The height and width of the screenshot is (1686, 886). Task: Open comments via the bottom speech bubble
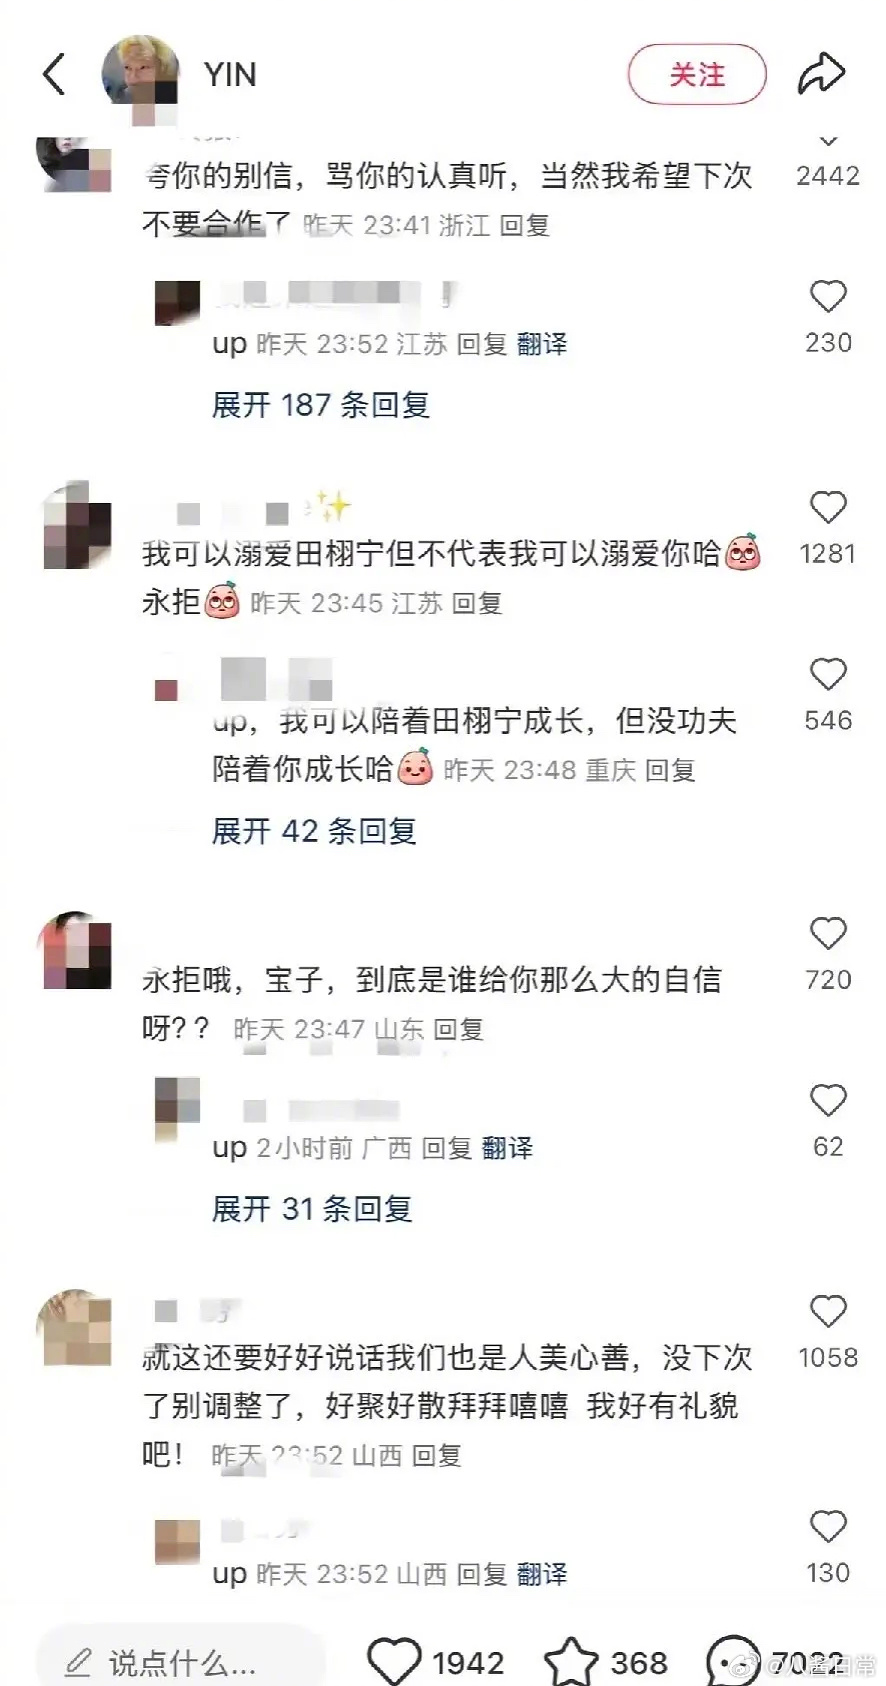(733, 1662)
